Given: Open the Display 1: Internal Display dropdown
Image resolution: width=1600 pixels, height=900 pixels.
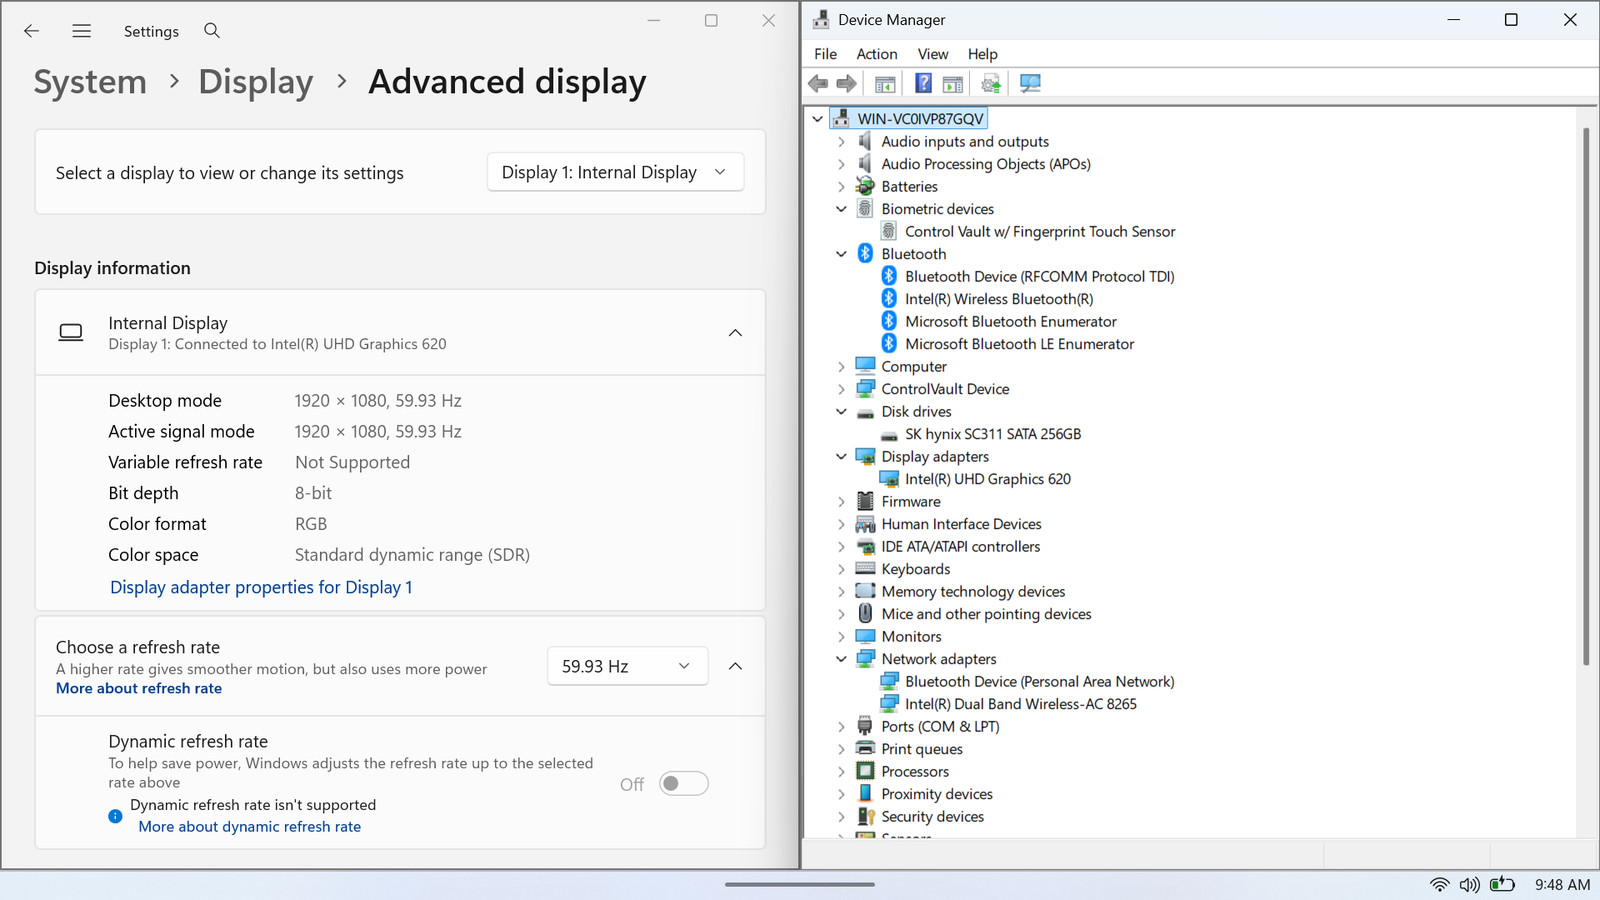Looking at the screenshot, I should [615, 172].
